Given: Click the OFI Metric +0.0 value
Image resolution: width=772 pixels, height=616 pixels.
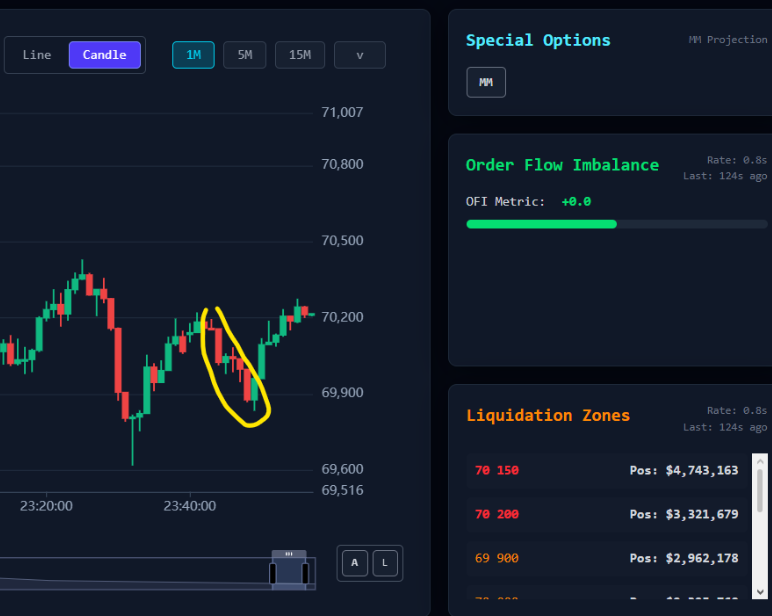Looking at the screenshot, I should (576, 202).
